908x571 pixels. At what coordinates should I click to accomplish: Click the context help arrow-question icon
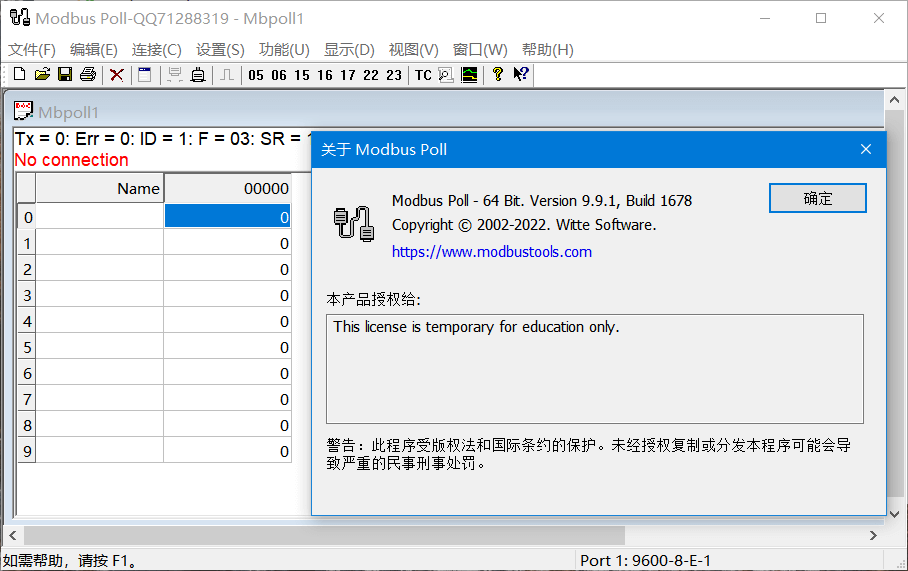[x=521, y=75]
